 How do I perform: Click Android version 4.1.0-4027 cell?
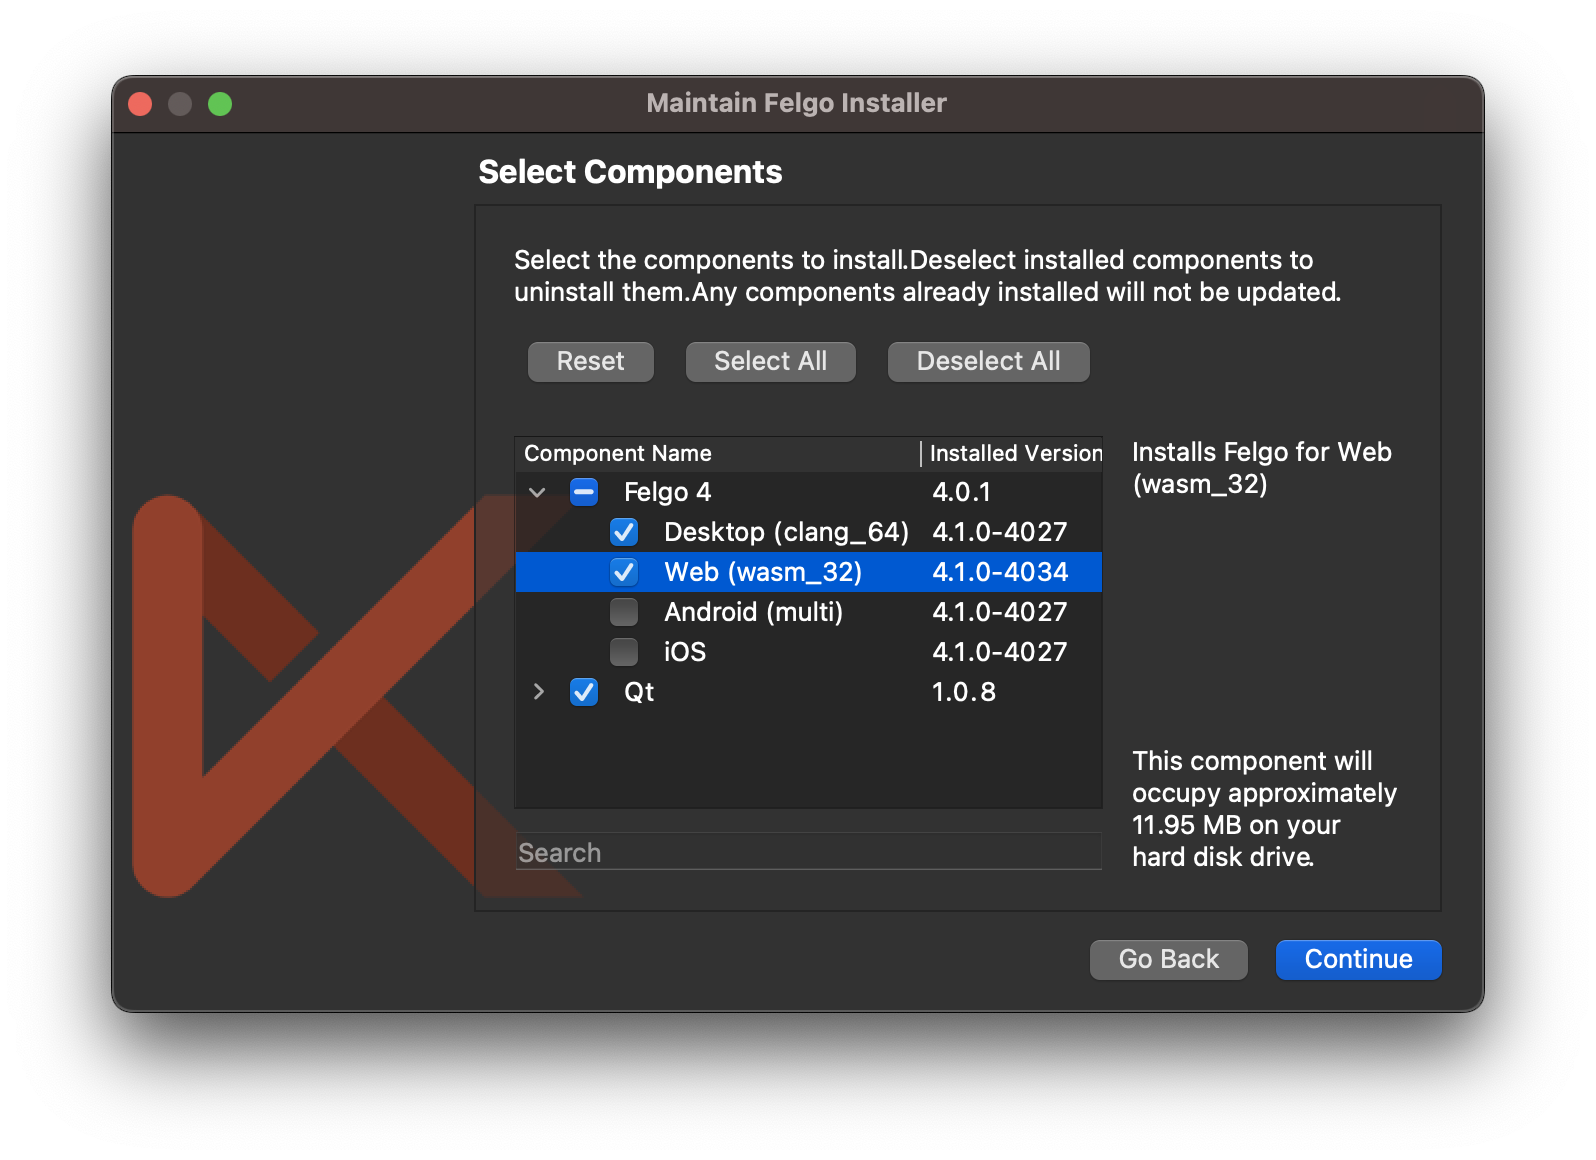pyautogui.click(x=1000, y=612)
